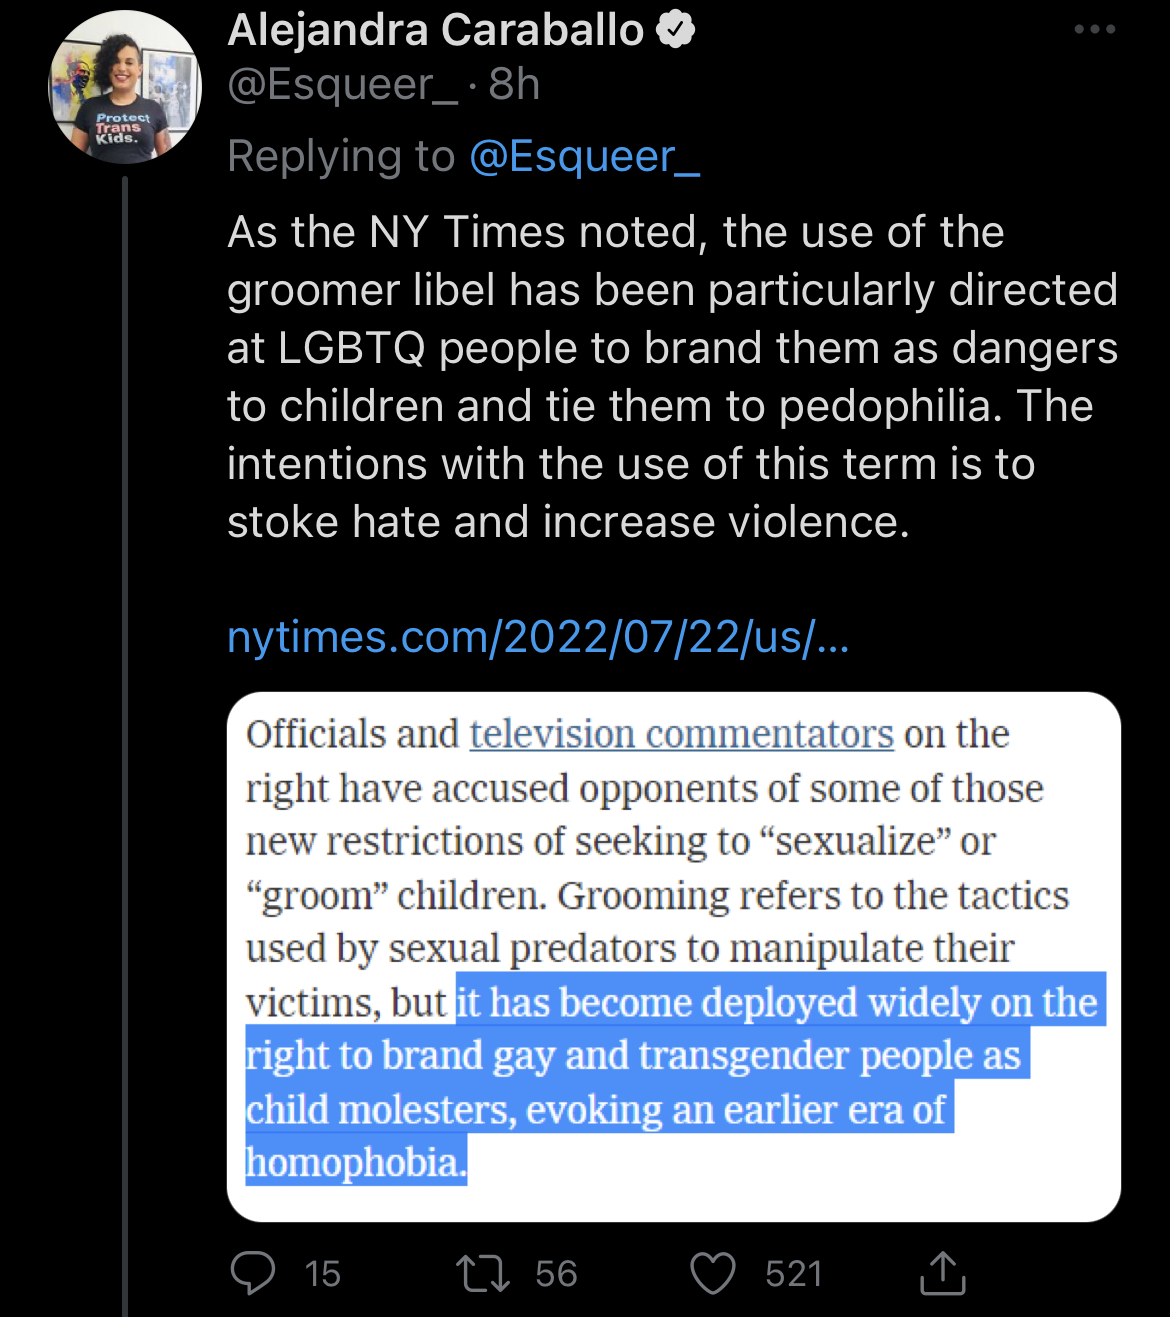Viewport: 1170px width, 1317px height.
Task: Click the Alejandra Caraballo display name
Action: point(436,31)
